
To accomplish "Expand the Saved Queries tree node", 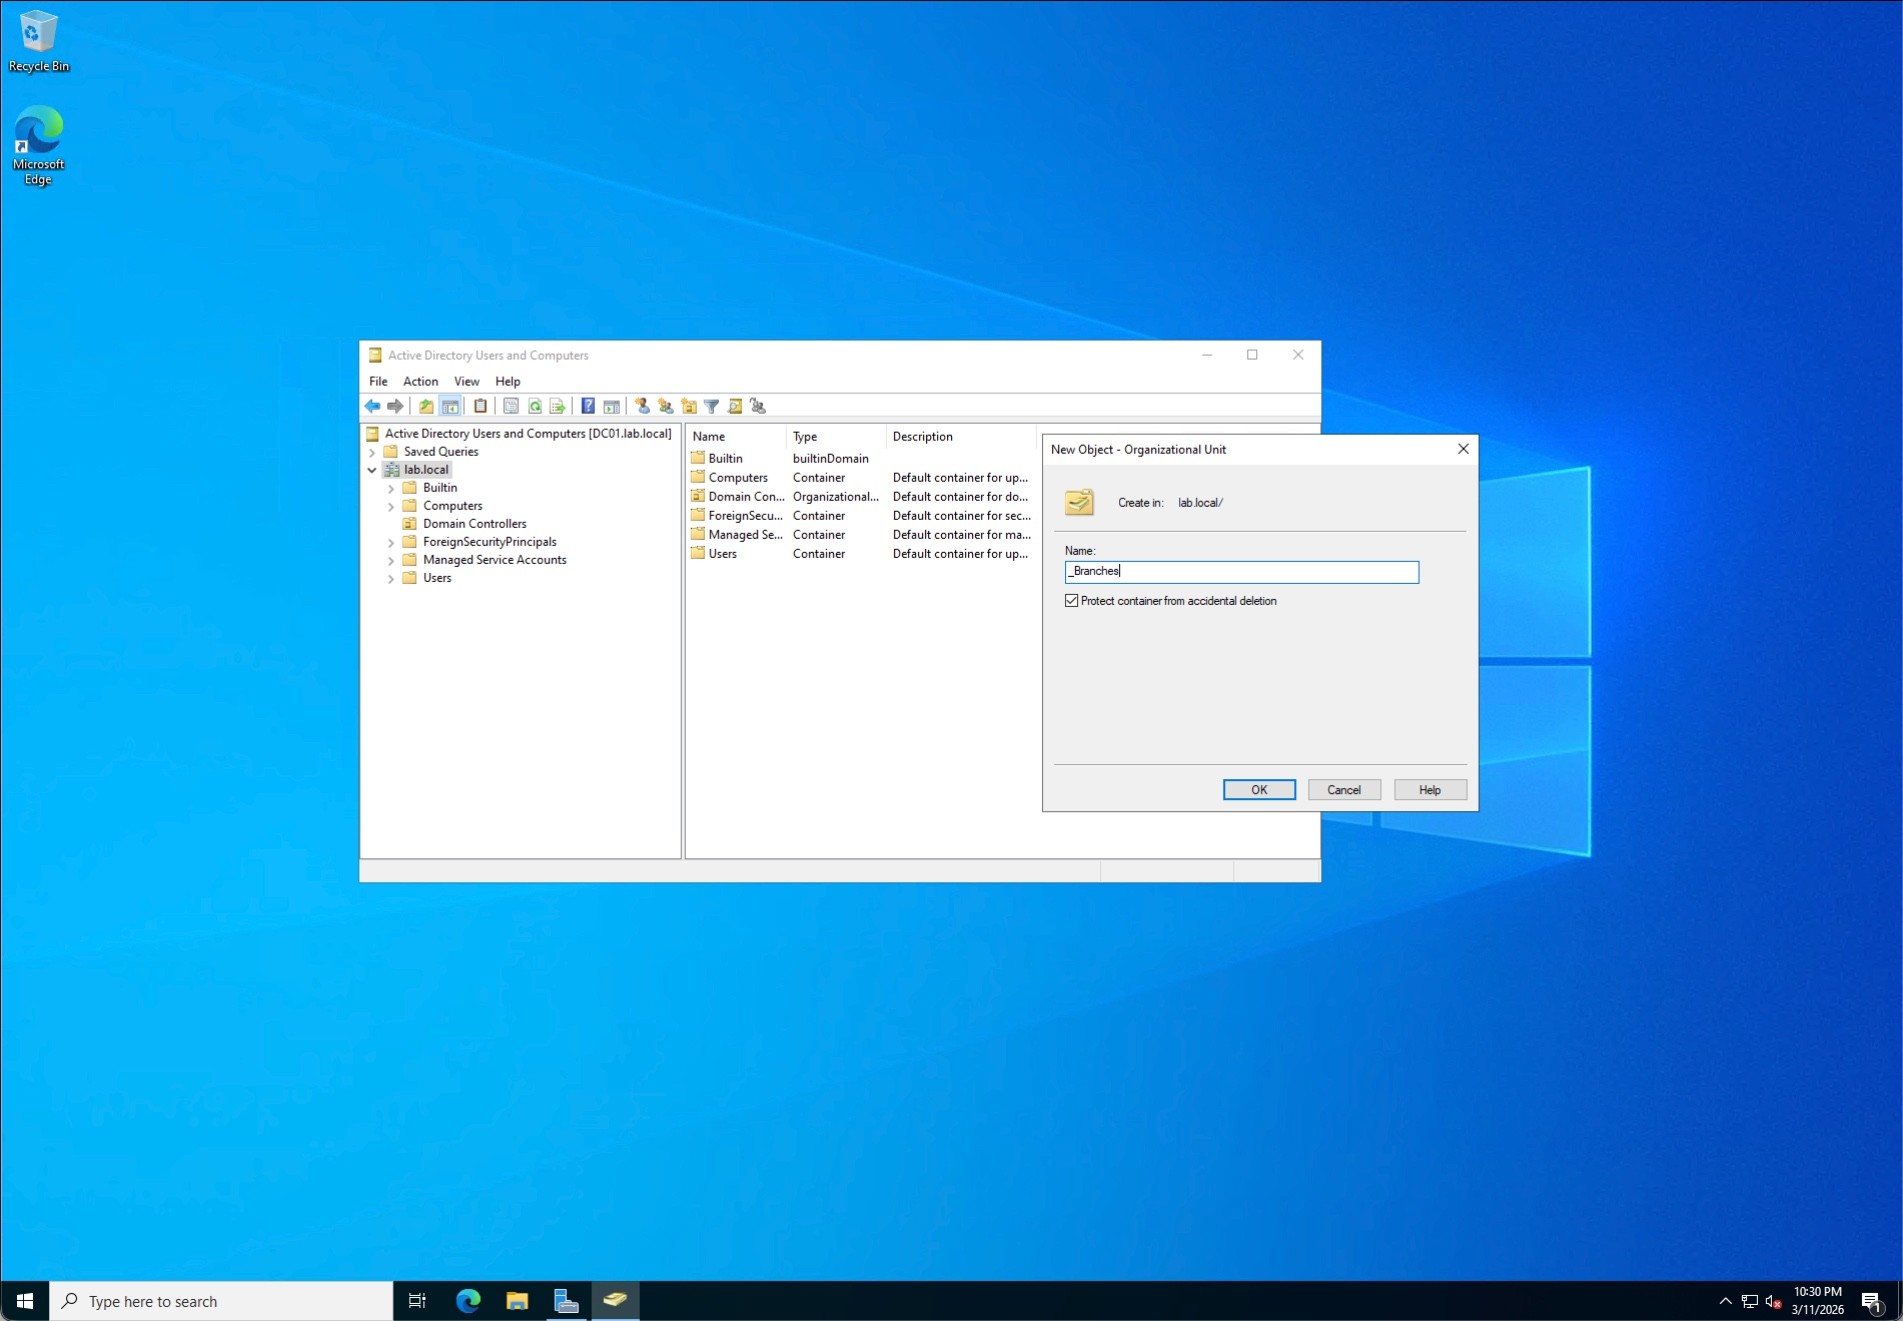I will click(x=372, y=452).
